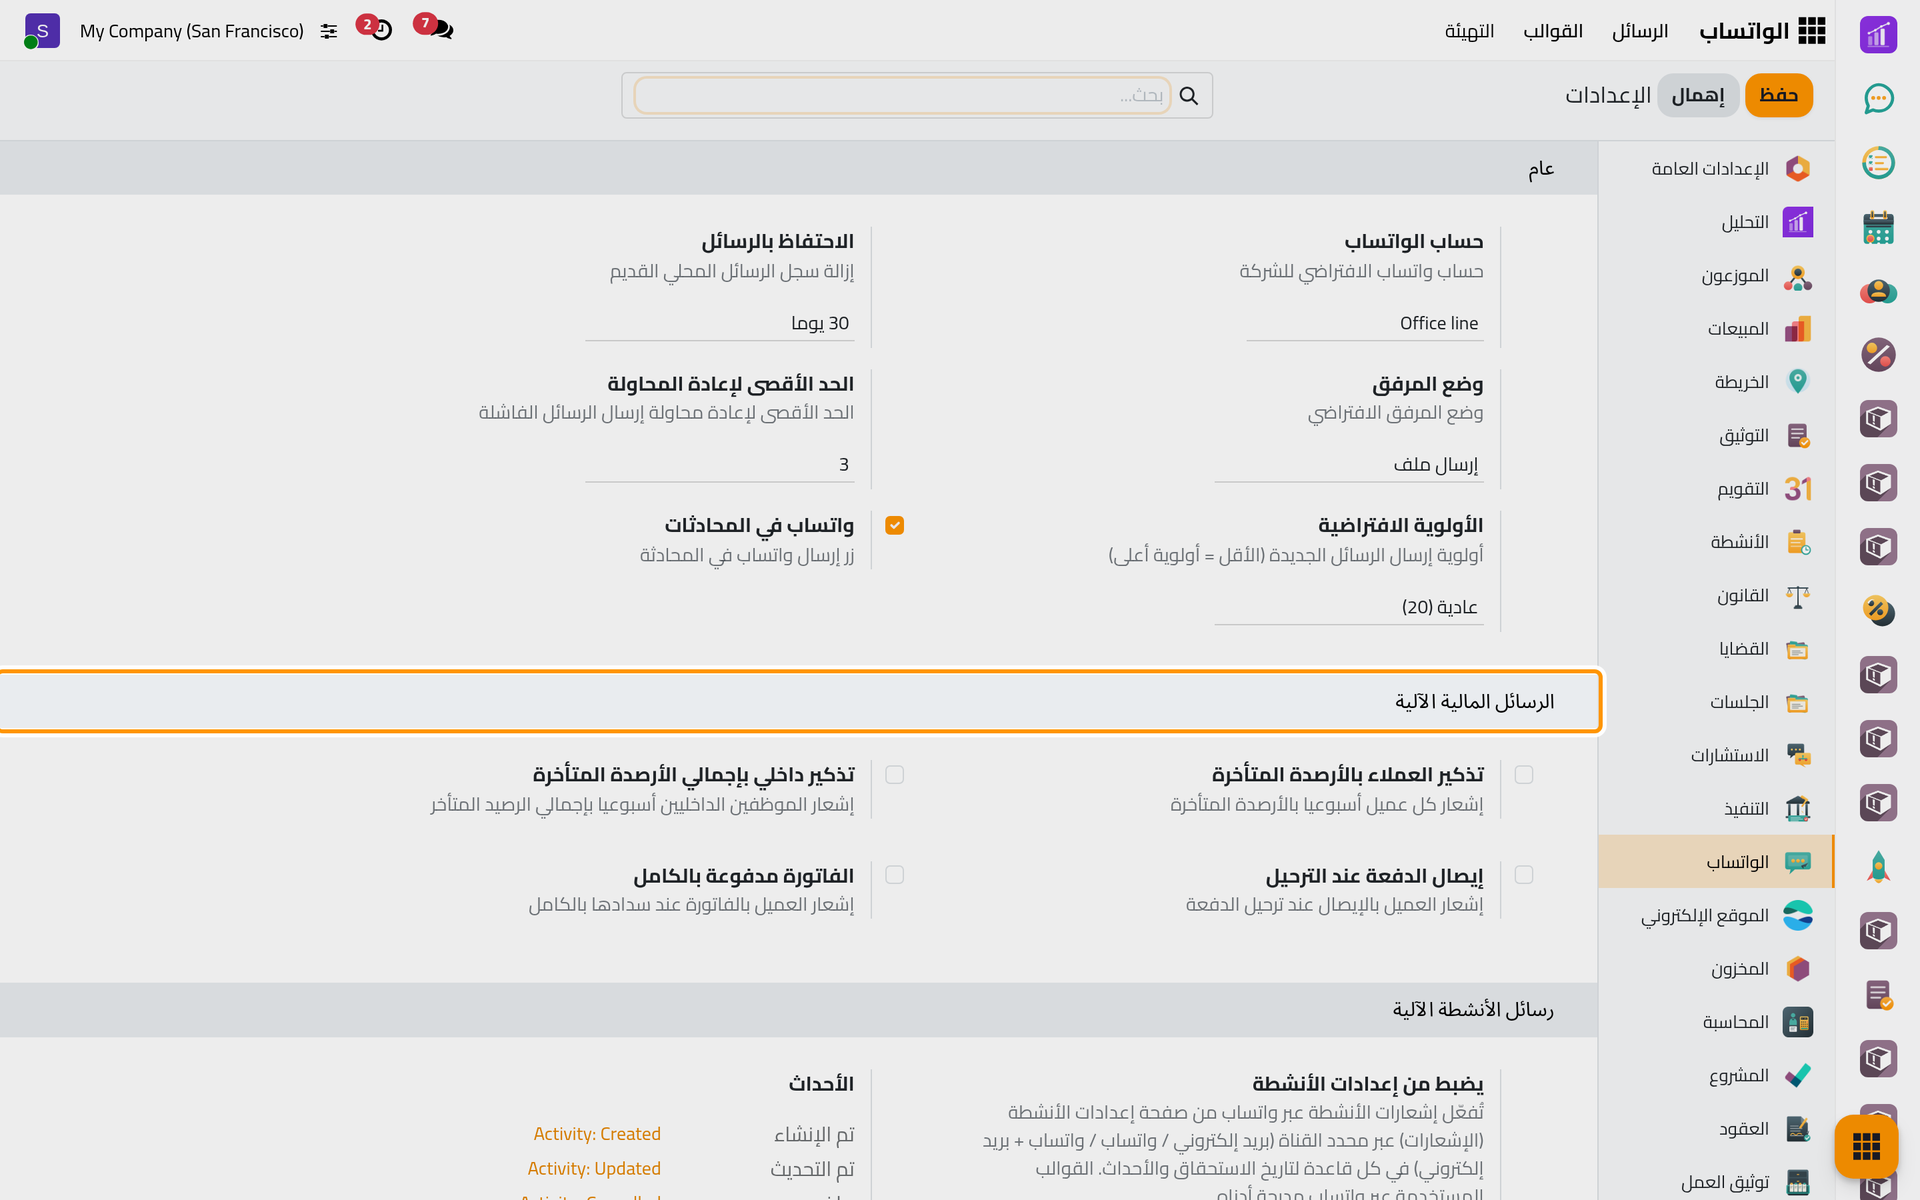Open the التهيئة menu

point(1469,31)
